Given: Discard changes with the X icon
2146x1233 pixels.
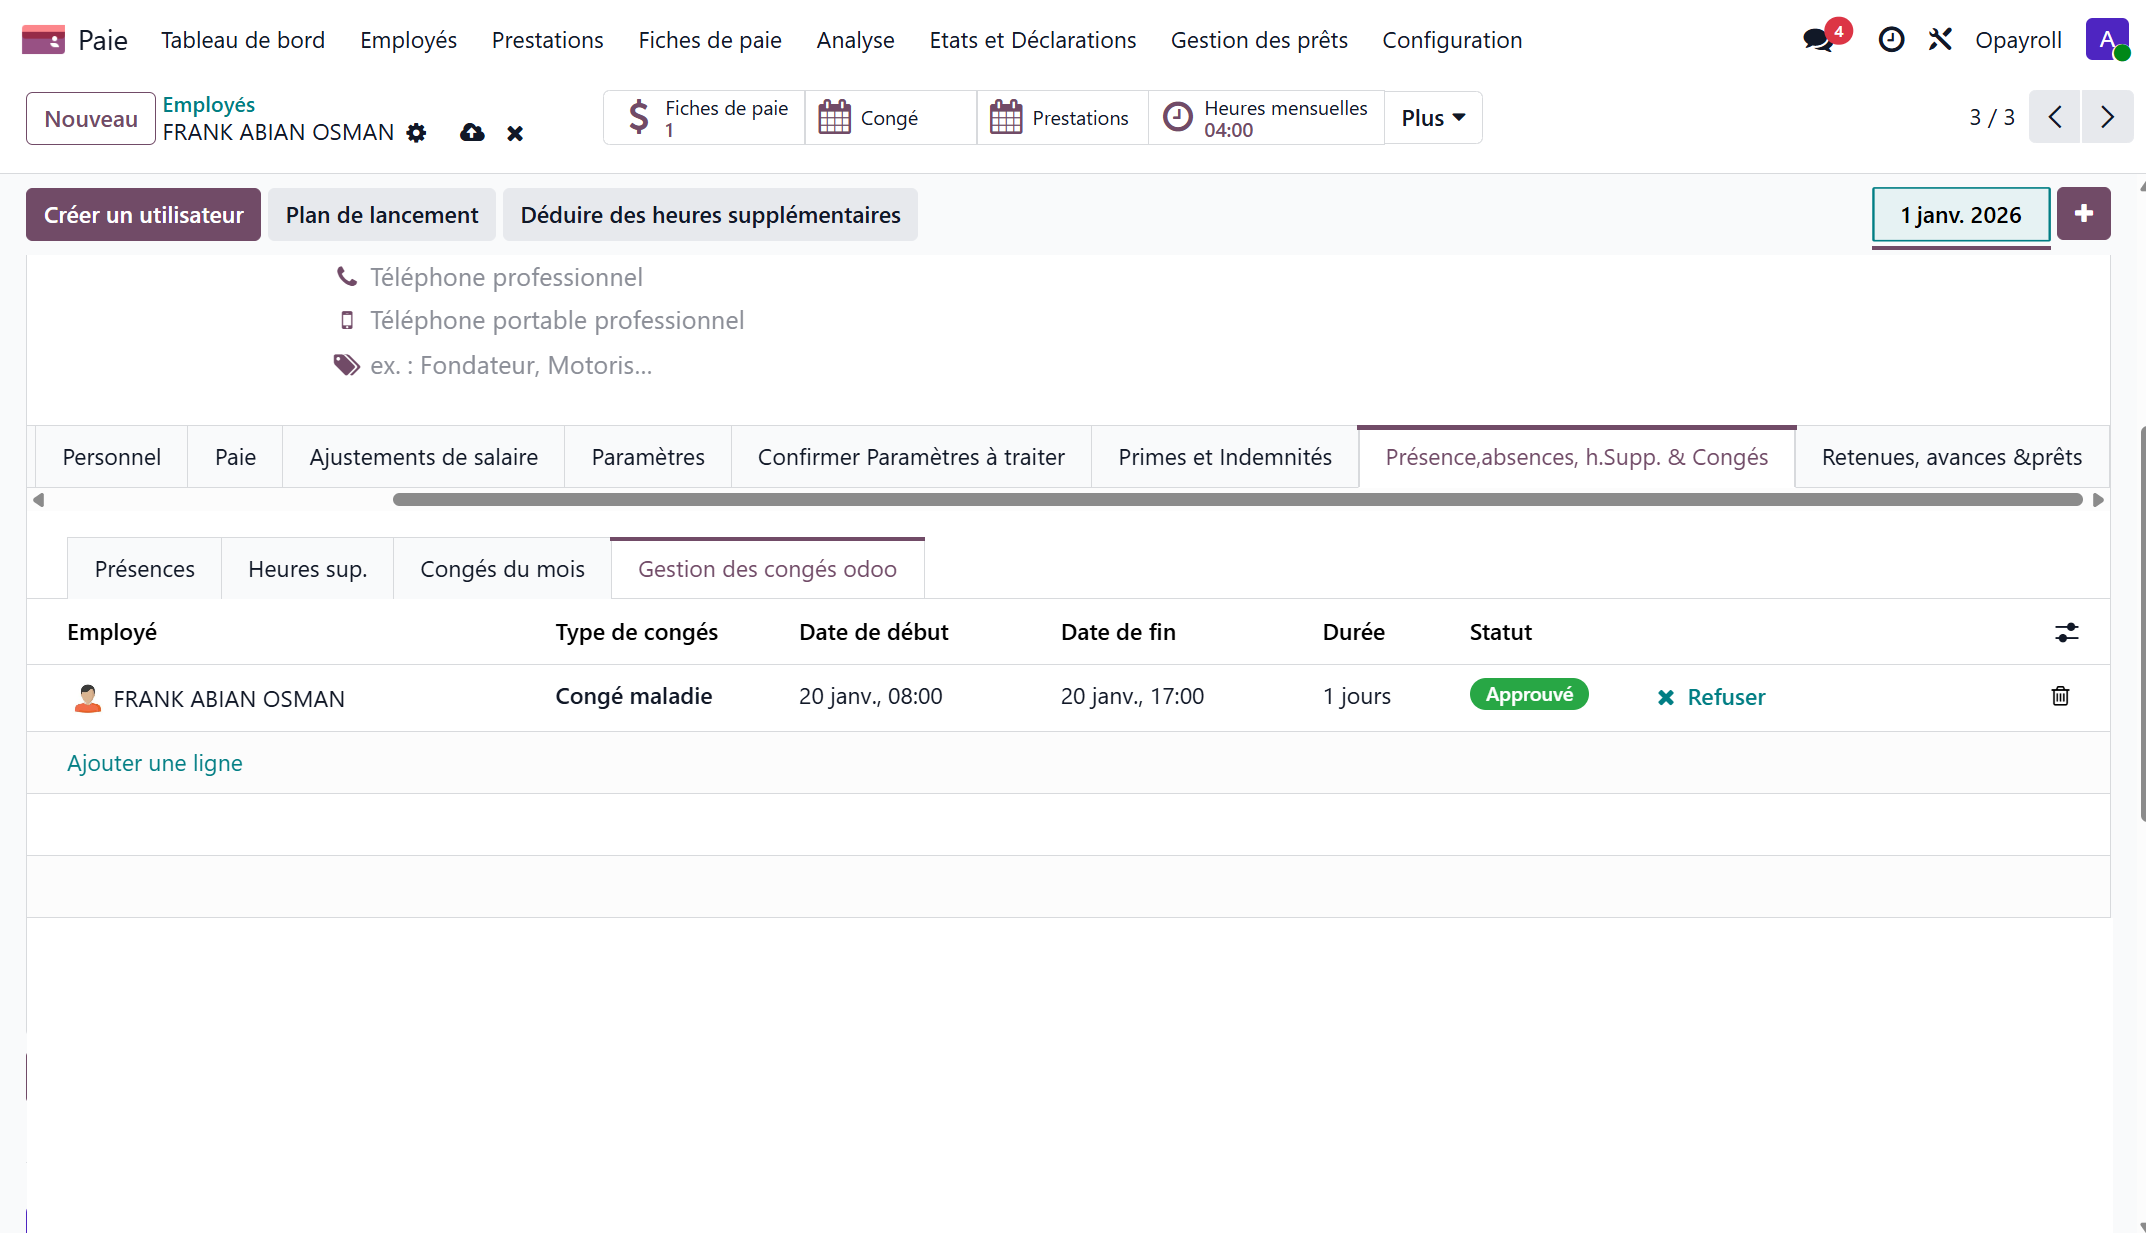Looking at the screenshot, I should [515, 133].
